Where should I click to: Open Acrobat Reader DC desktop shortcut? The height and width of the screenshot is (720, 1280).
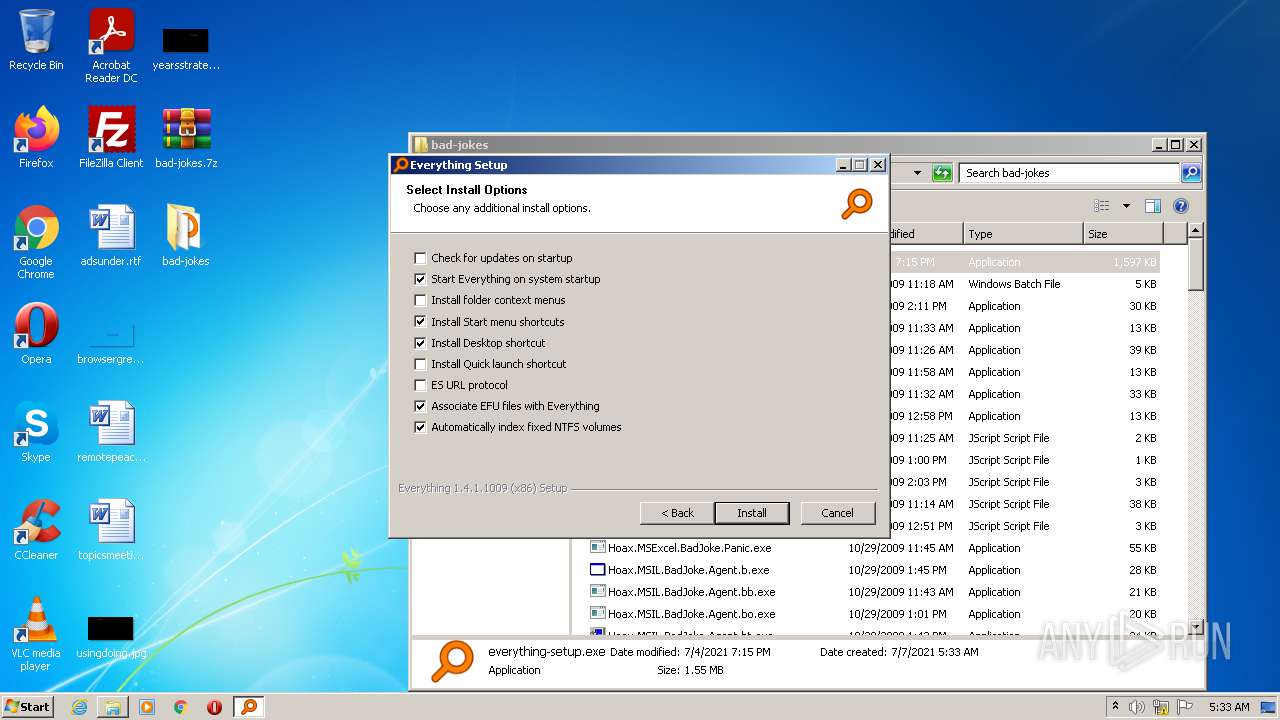click(x=111, y=45)
